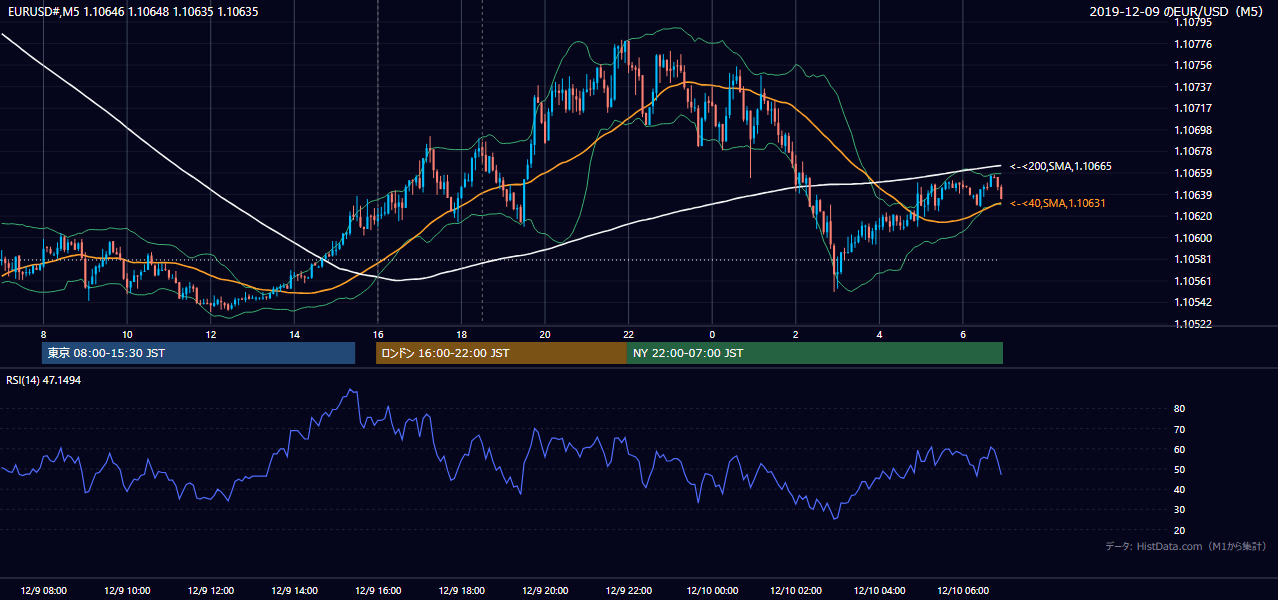Screen dimensions: 1278x600
Task: Click price axis value 1.10698
Action: click(x=1193, y=130)
